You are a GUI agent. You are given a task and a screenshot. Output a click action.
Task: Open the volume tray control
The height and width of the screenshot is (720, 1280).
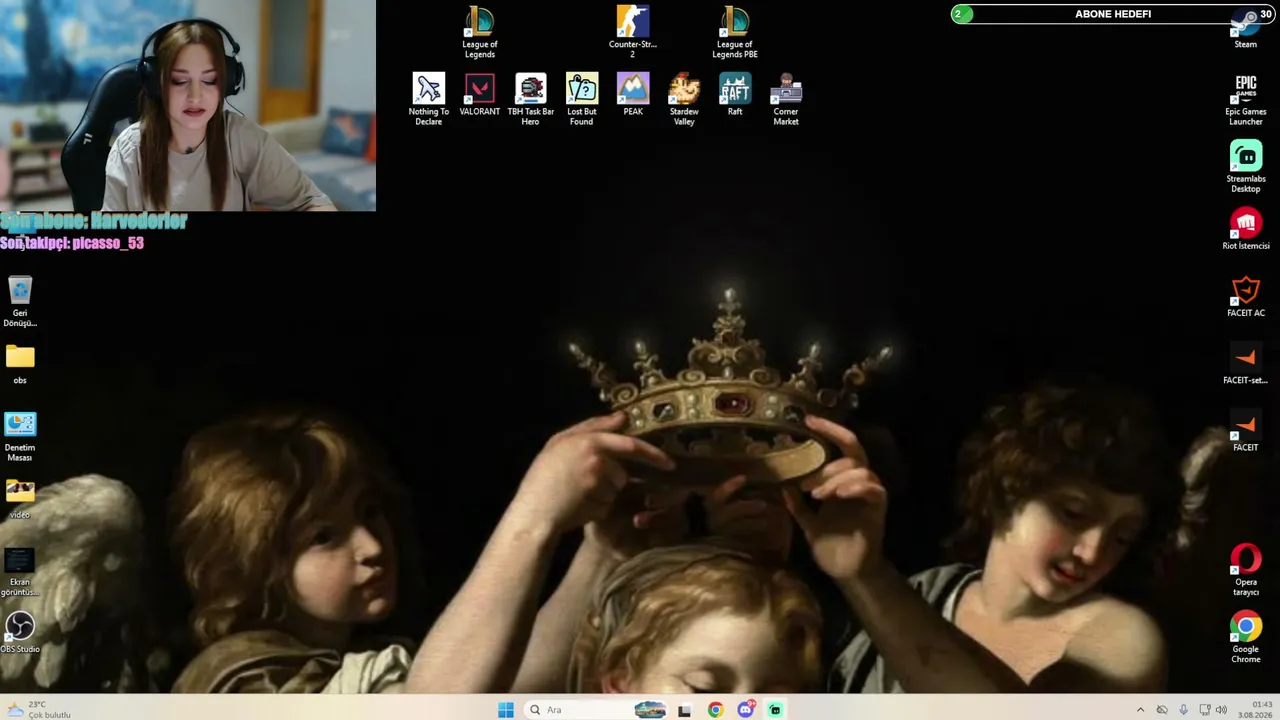(1221, 710)
